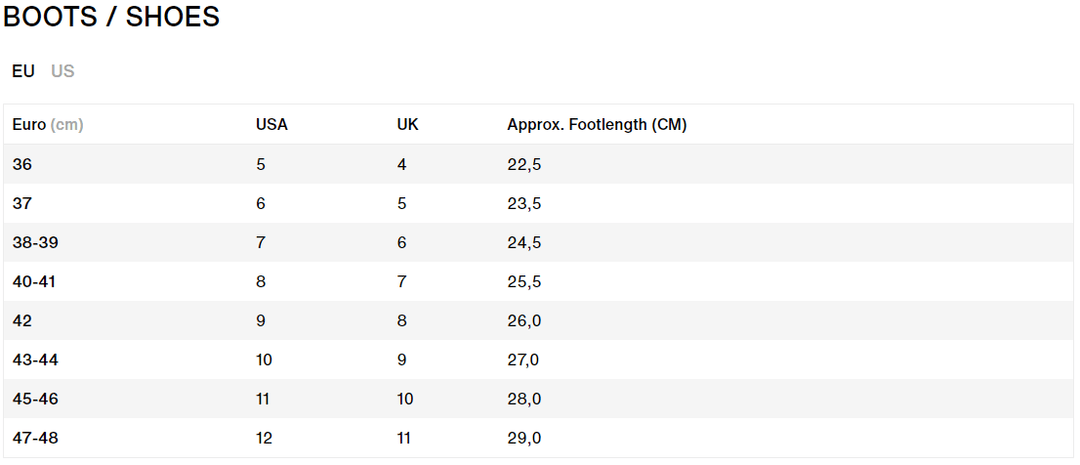Select the EU size tab

23,71
